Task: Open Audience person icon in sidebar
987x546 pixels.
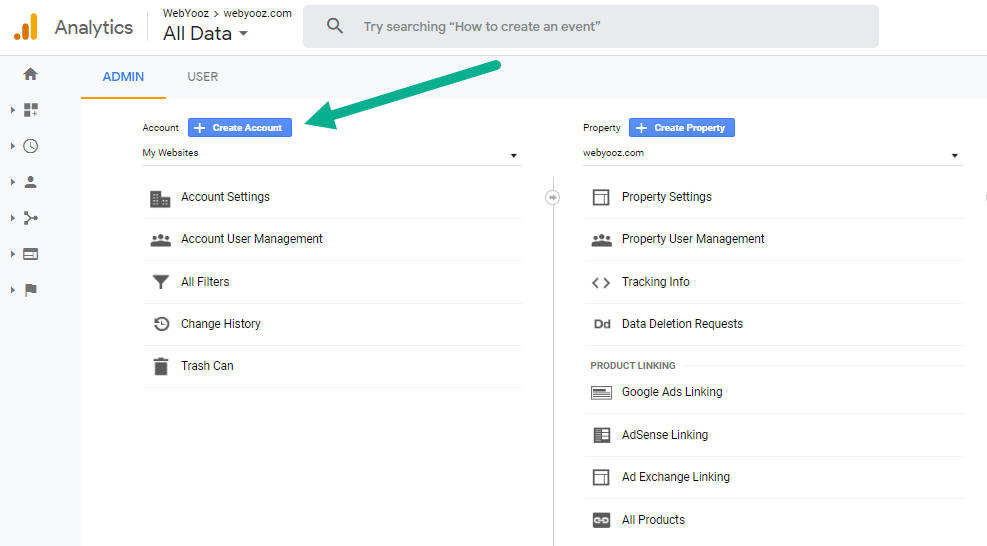Action: pos(30,182)
